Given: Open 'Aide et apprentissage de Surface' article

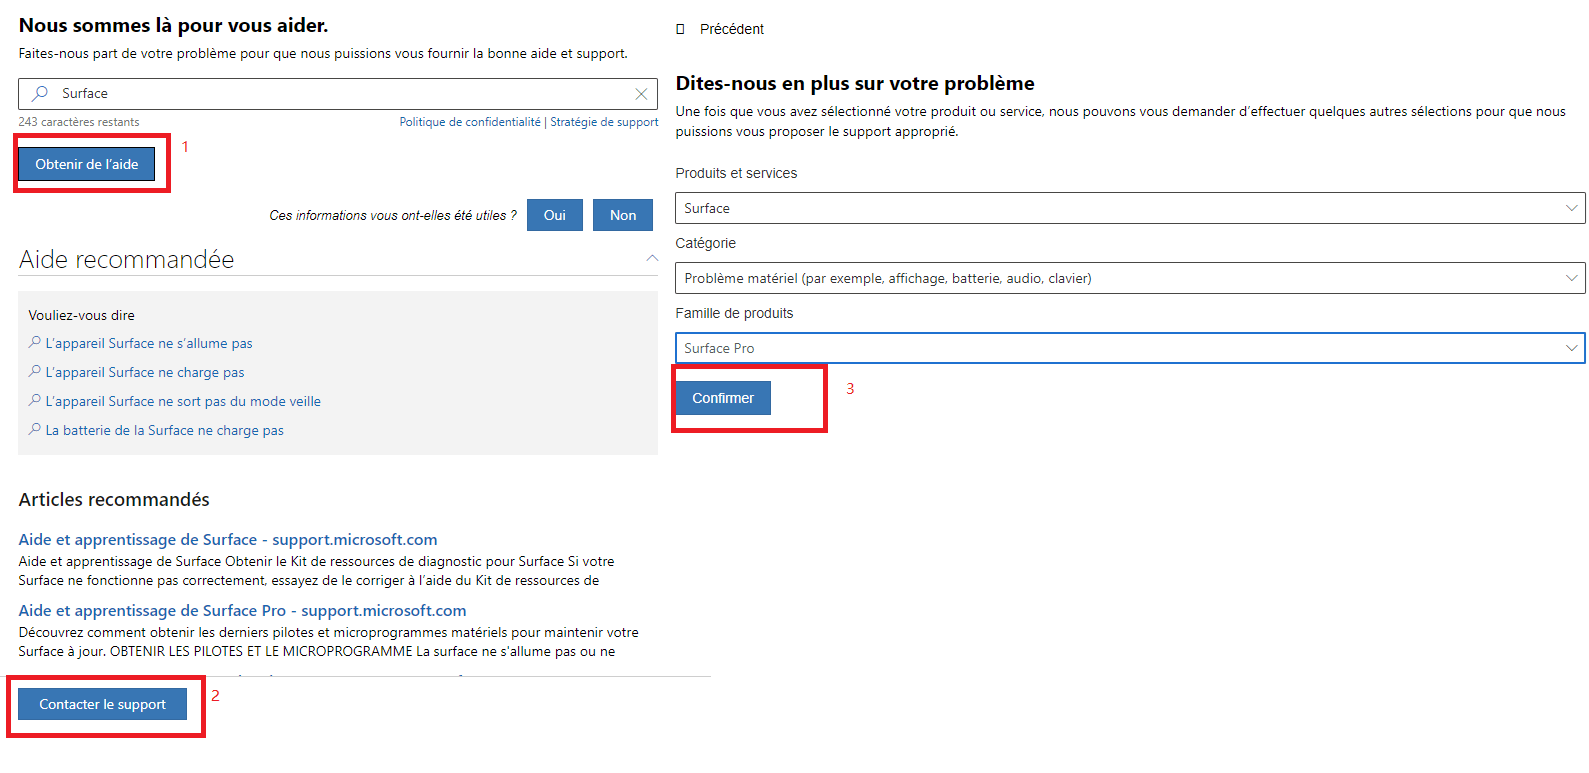Looking at the screenshot, I should click(228, 539).
